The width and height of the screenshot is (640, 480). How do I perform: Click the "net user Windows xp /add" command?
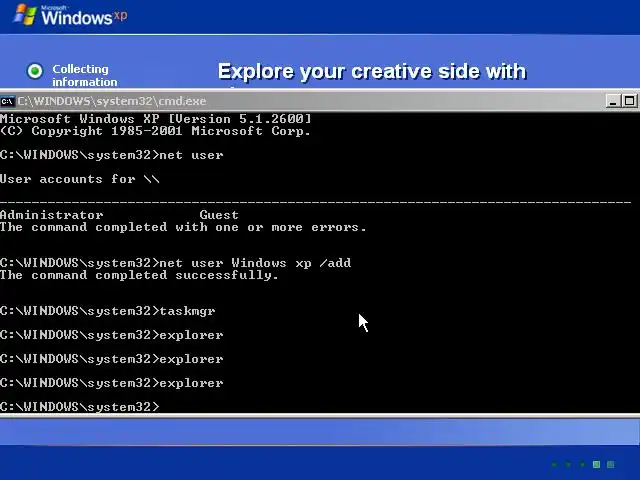[176, 263]
